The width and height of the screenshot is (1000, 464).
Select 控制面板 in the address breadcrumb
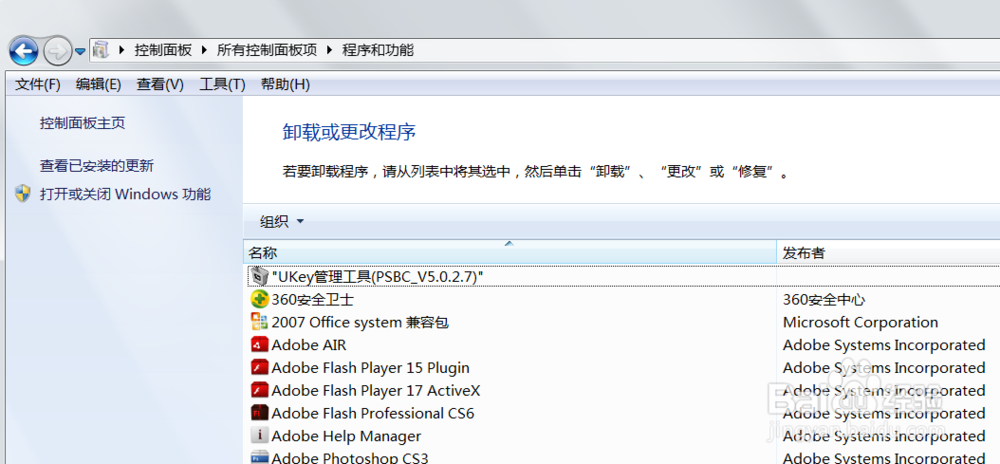click(x=163, y=50)
